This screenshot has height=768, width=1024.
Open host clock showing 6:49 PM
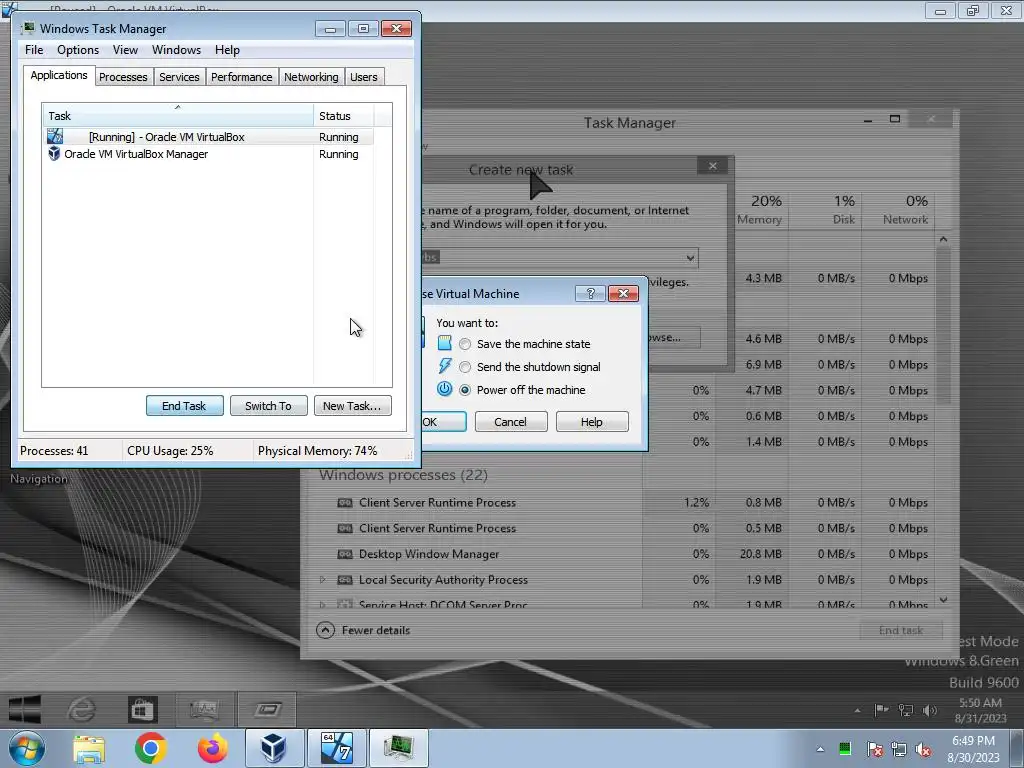pos(973,749)
